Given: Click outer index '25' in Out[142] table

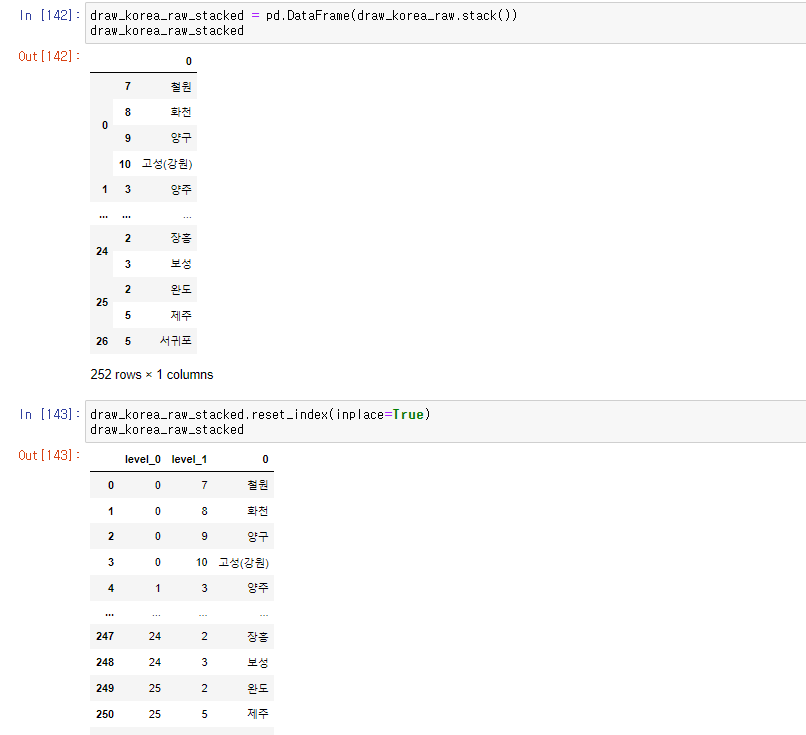Looking at the screenshot, I should click(x=102, y=302).
